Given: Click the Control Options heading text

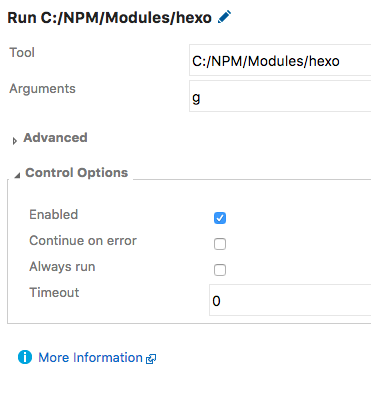Looking at the screenshot, I should click(77, 173).
